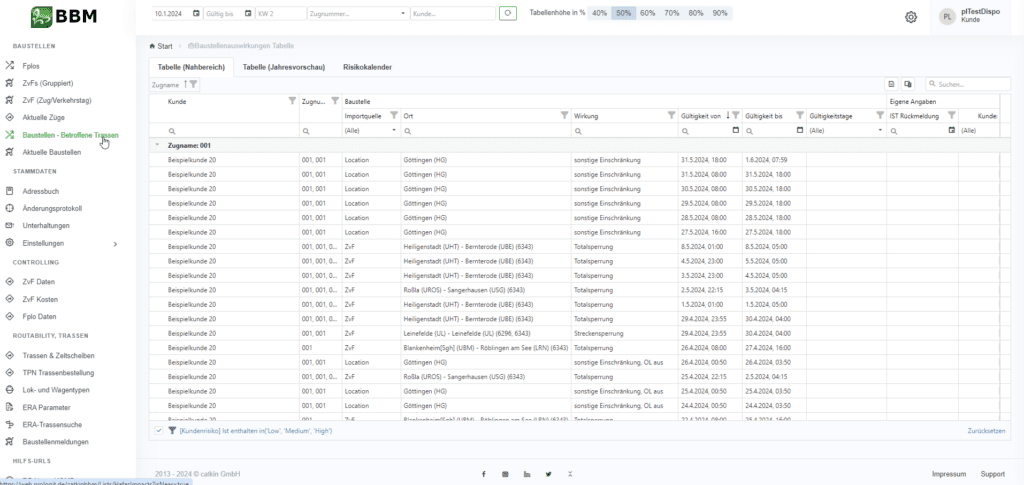
Task: Toggle the Kundenrisiko filter checkbox
Action: pos(159,429)
